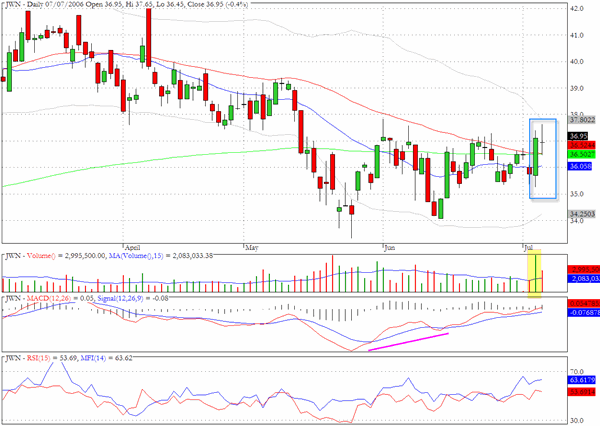Click the tallest green volume bar in July

pos(535,273)
